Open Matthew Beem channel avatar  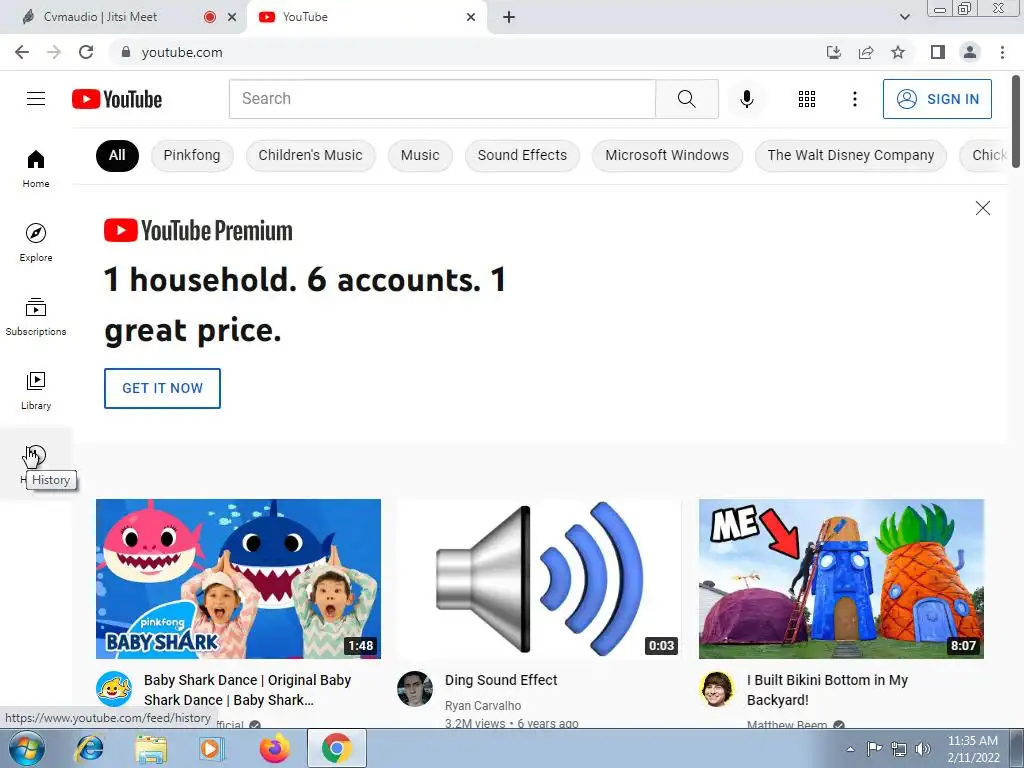[717, 689]
